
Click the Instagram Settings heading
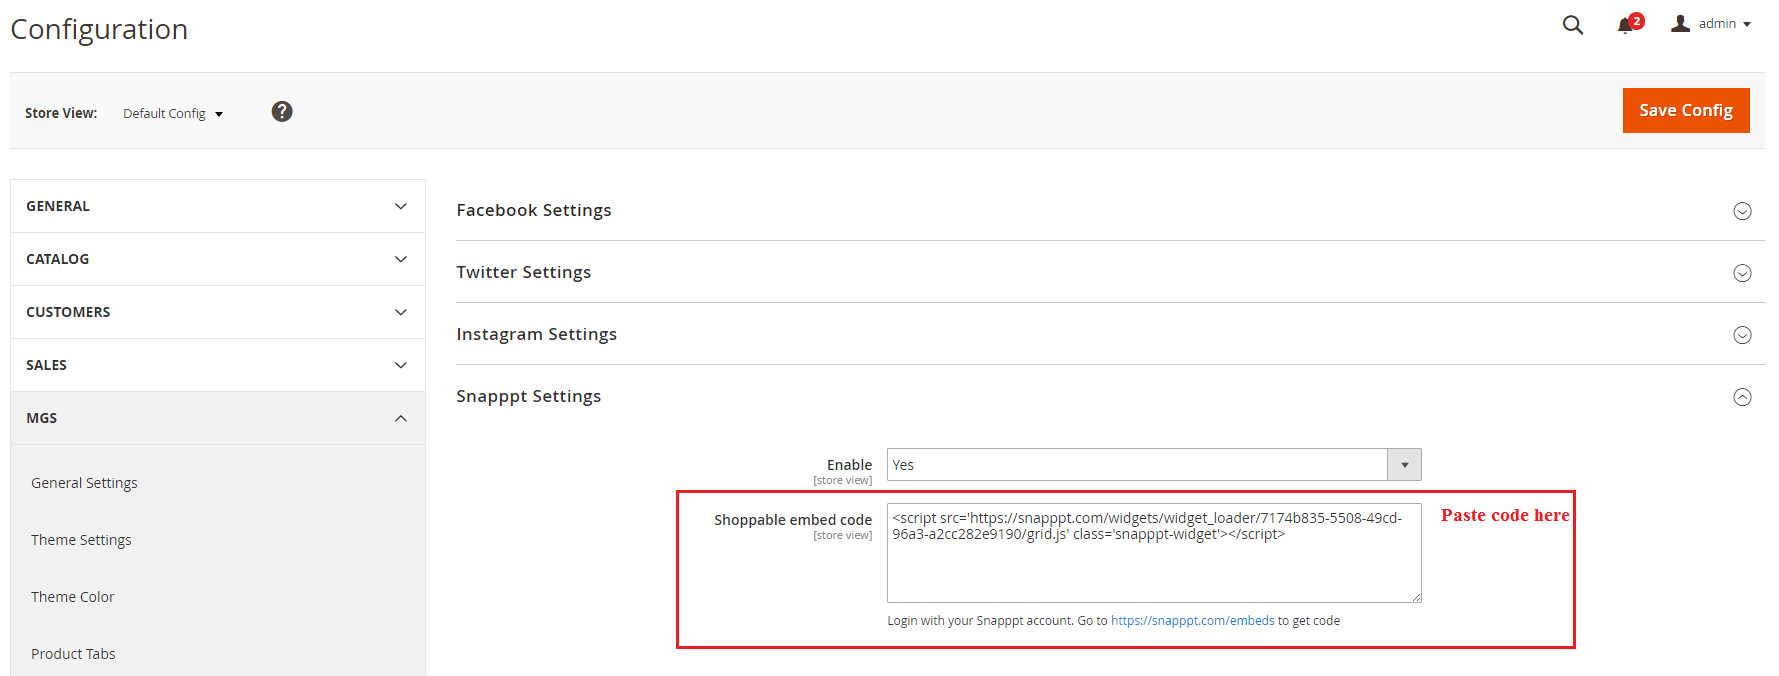click(x=537, y=334)
